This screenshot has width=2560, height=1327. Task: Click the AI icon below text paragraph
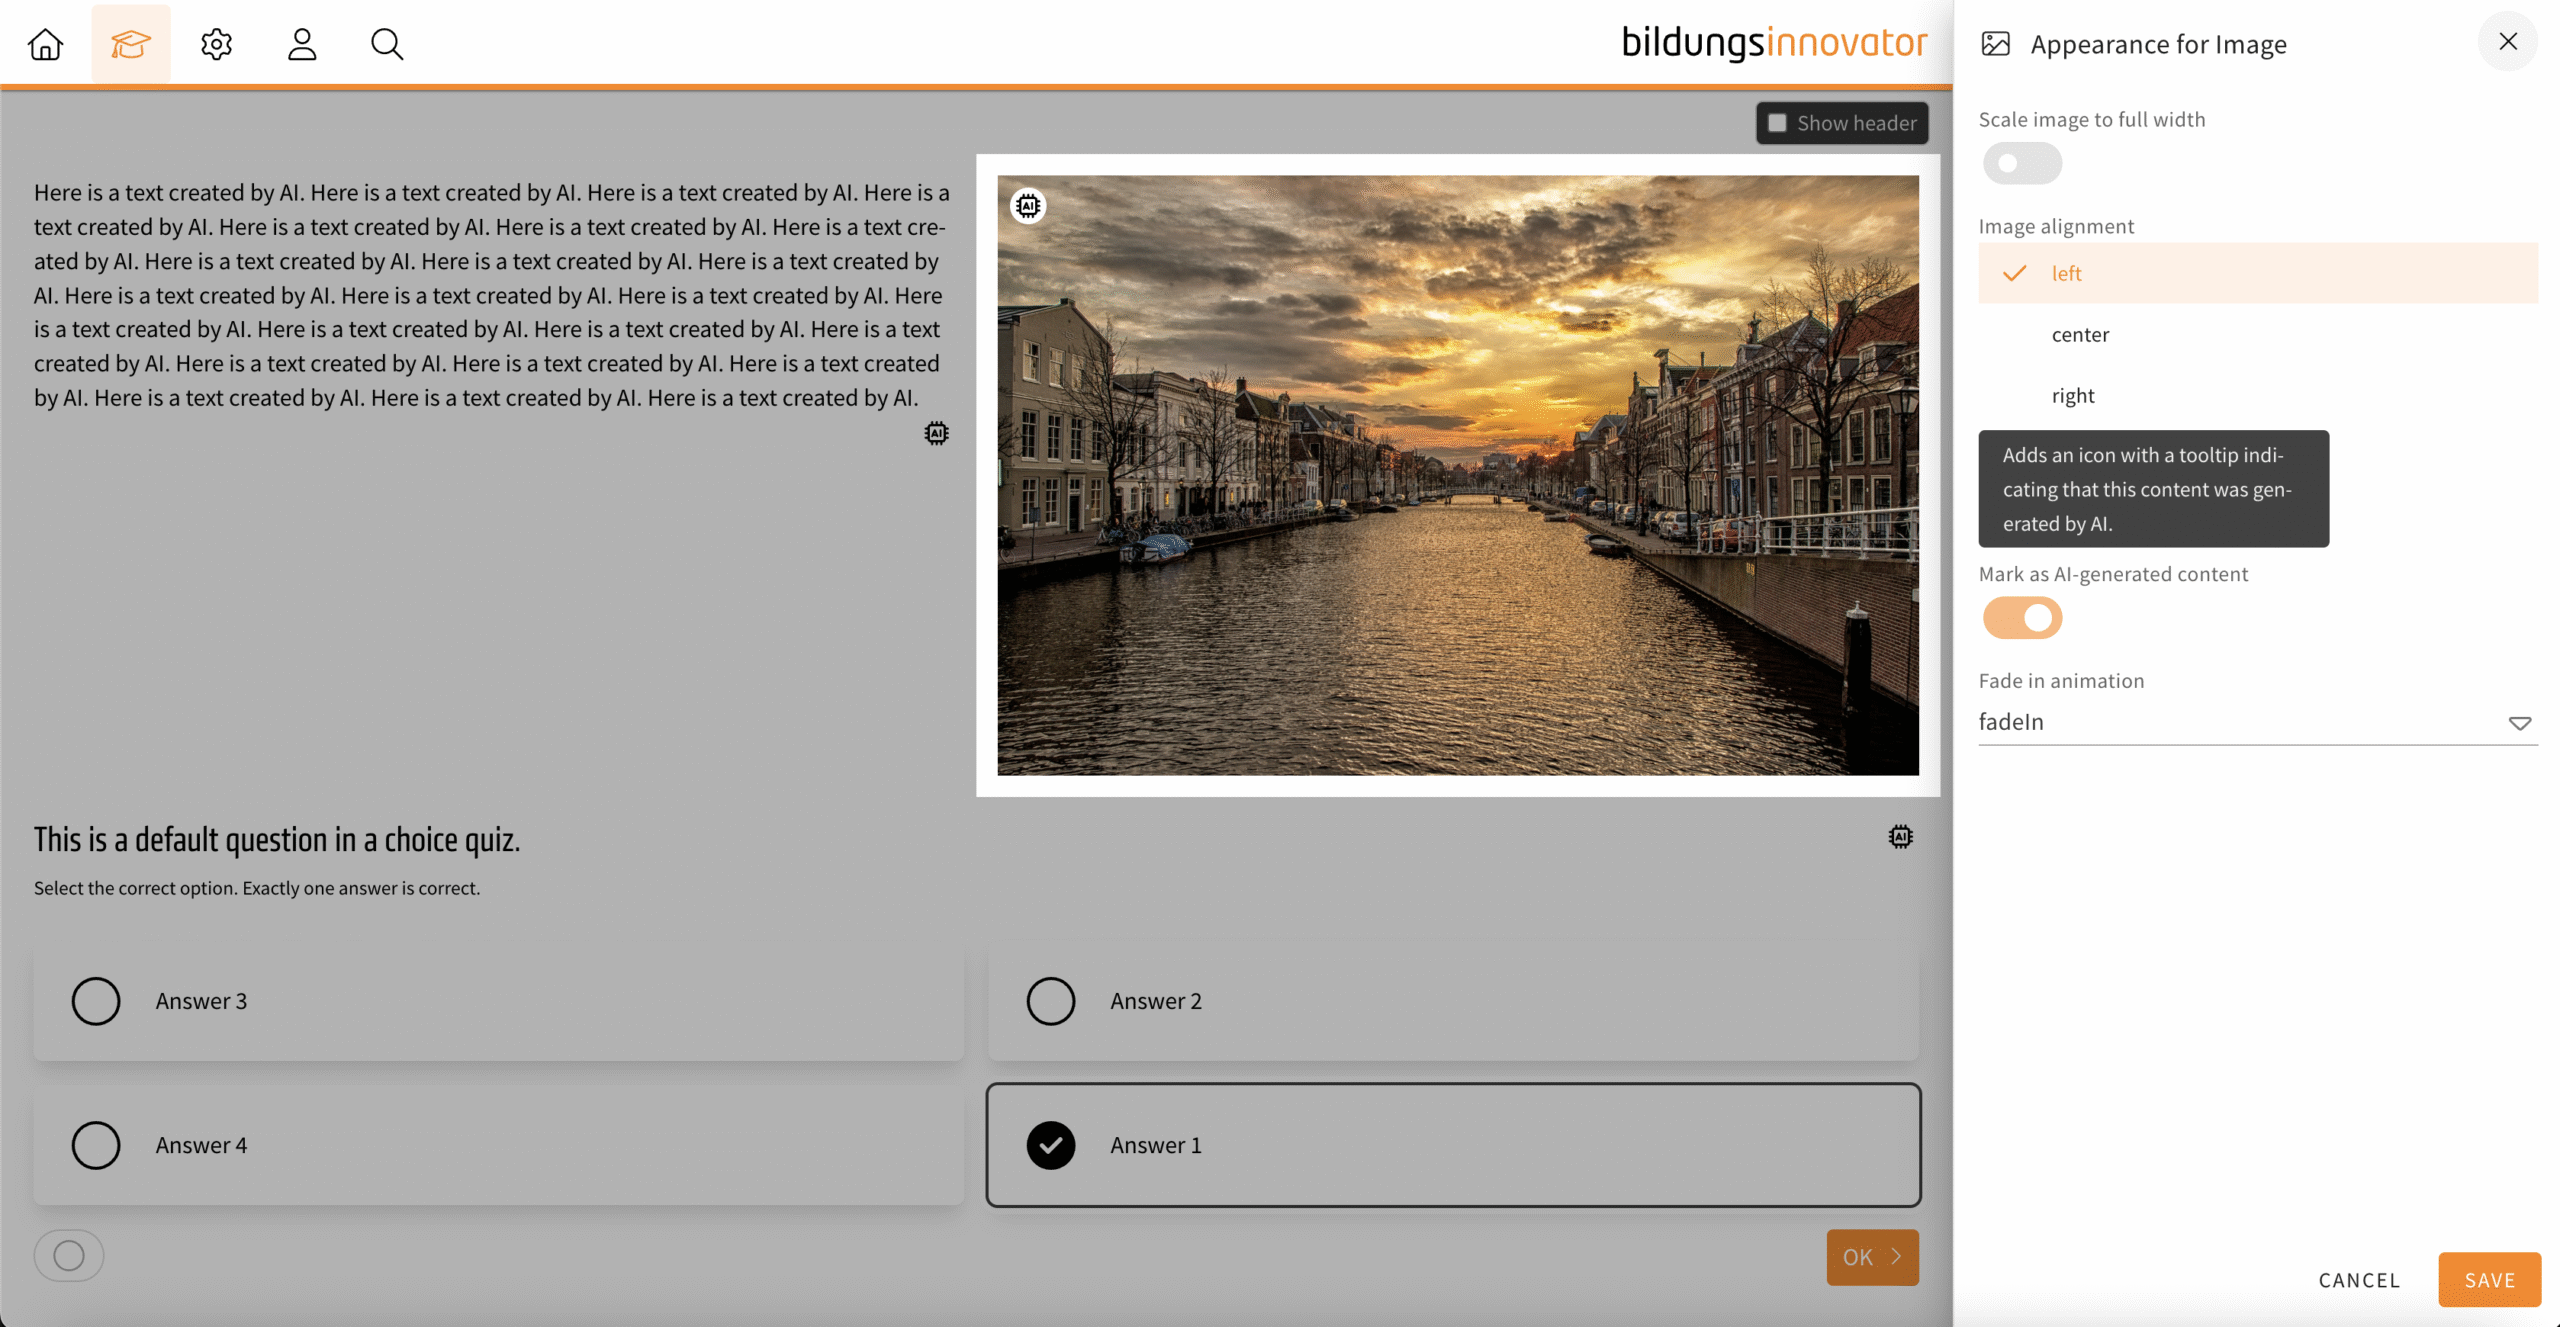click(x=936, y=433)
